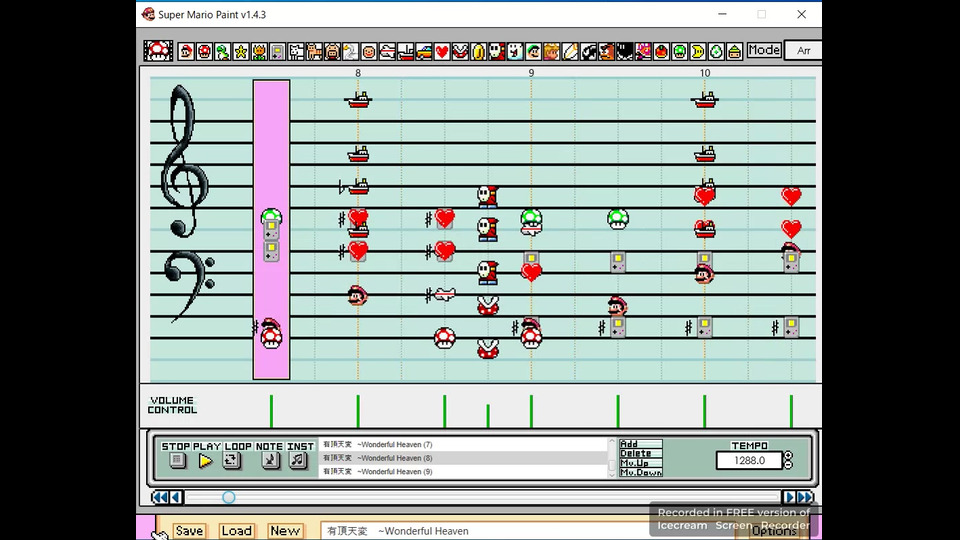Select Wonderful Heaven (8) in list
Image resolution: width=960 pixels, height=540 pixels.
[x=463, y=458]
